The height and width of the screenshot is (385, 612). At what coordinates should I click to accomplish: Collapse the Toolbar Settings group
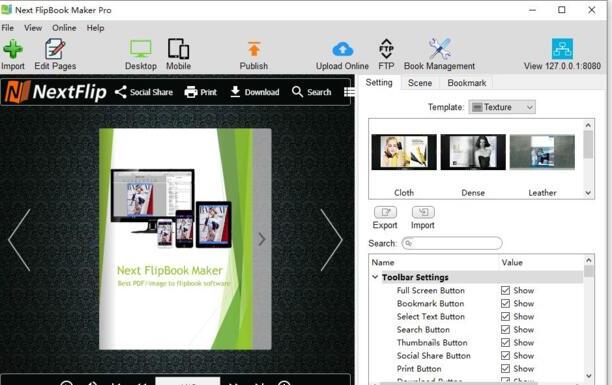tap(375, 277)
